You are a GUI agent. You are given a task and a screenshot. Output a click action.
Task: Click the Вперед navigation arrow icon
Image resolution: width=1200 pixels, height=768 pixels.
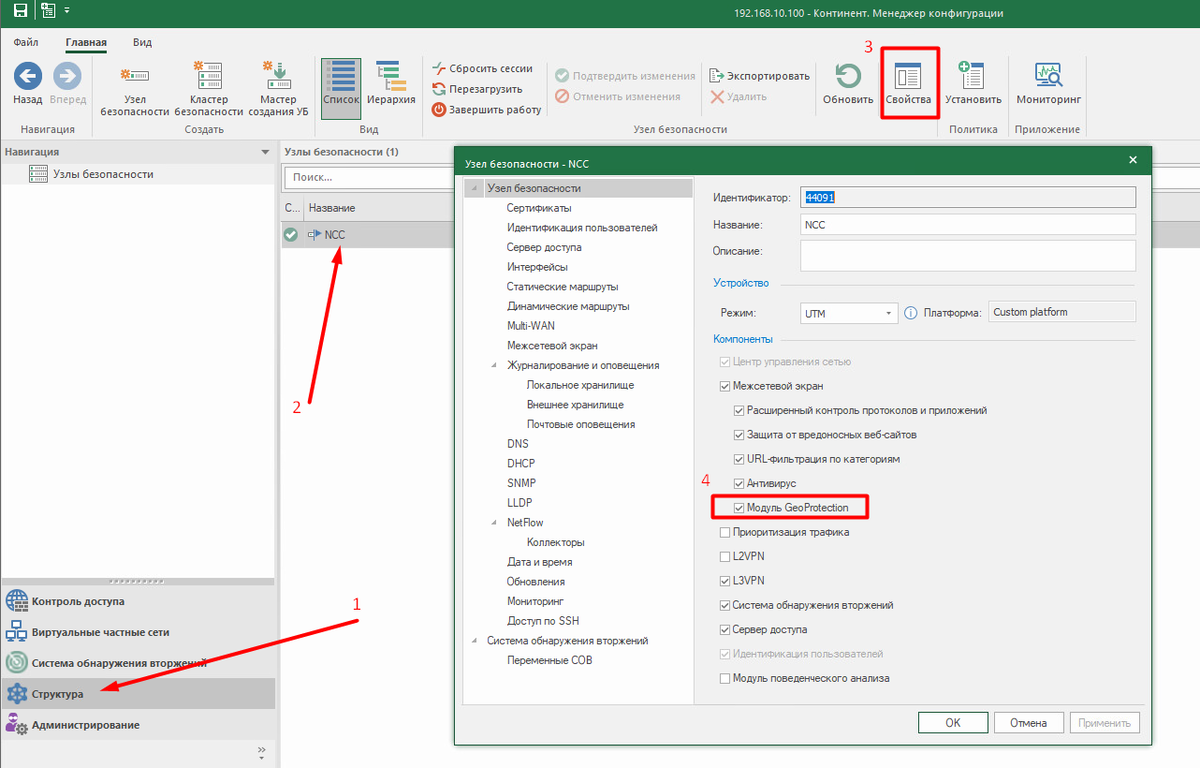[x=67, y=76]
